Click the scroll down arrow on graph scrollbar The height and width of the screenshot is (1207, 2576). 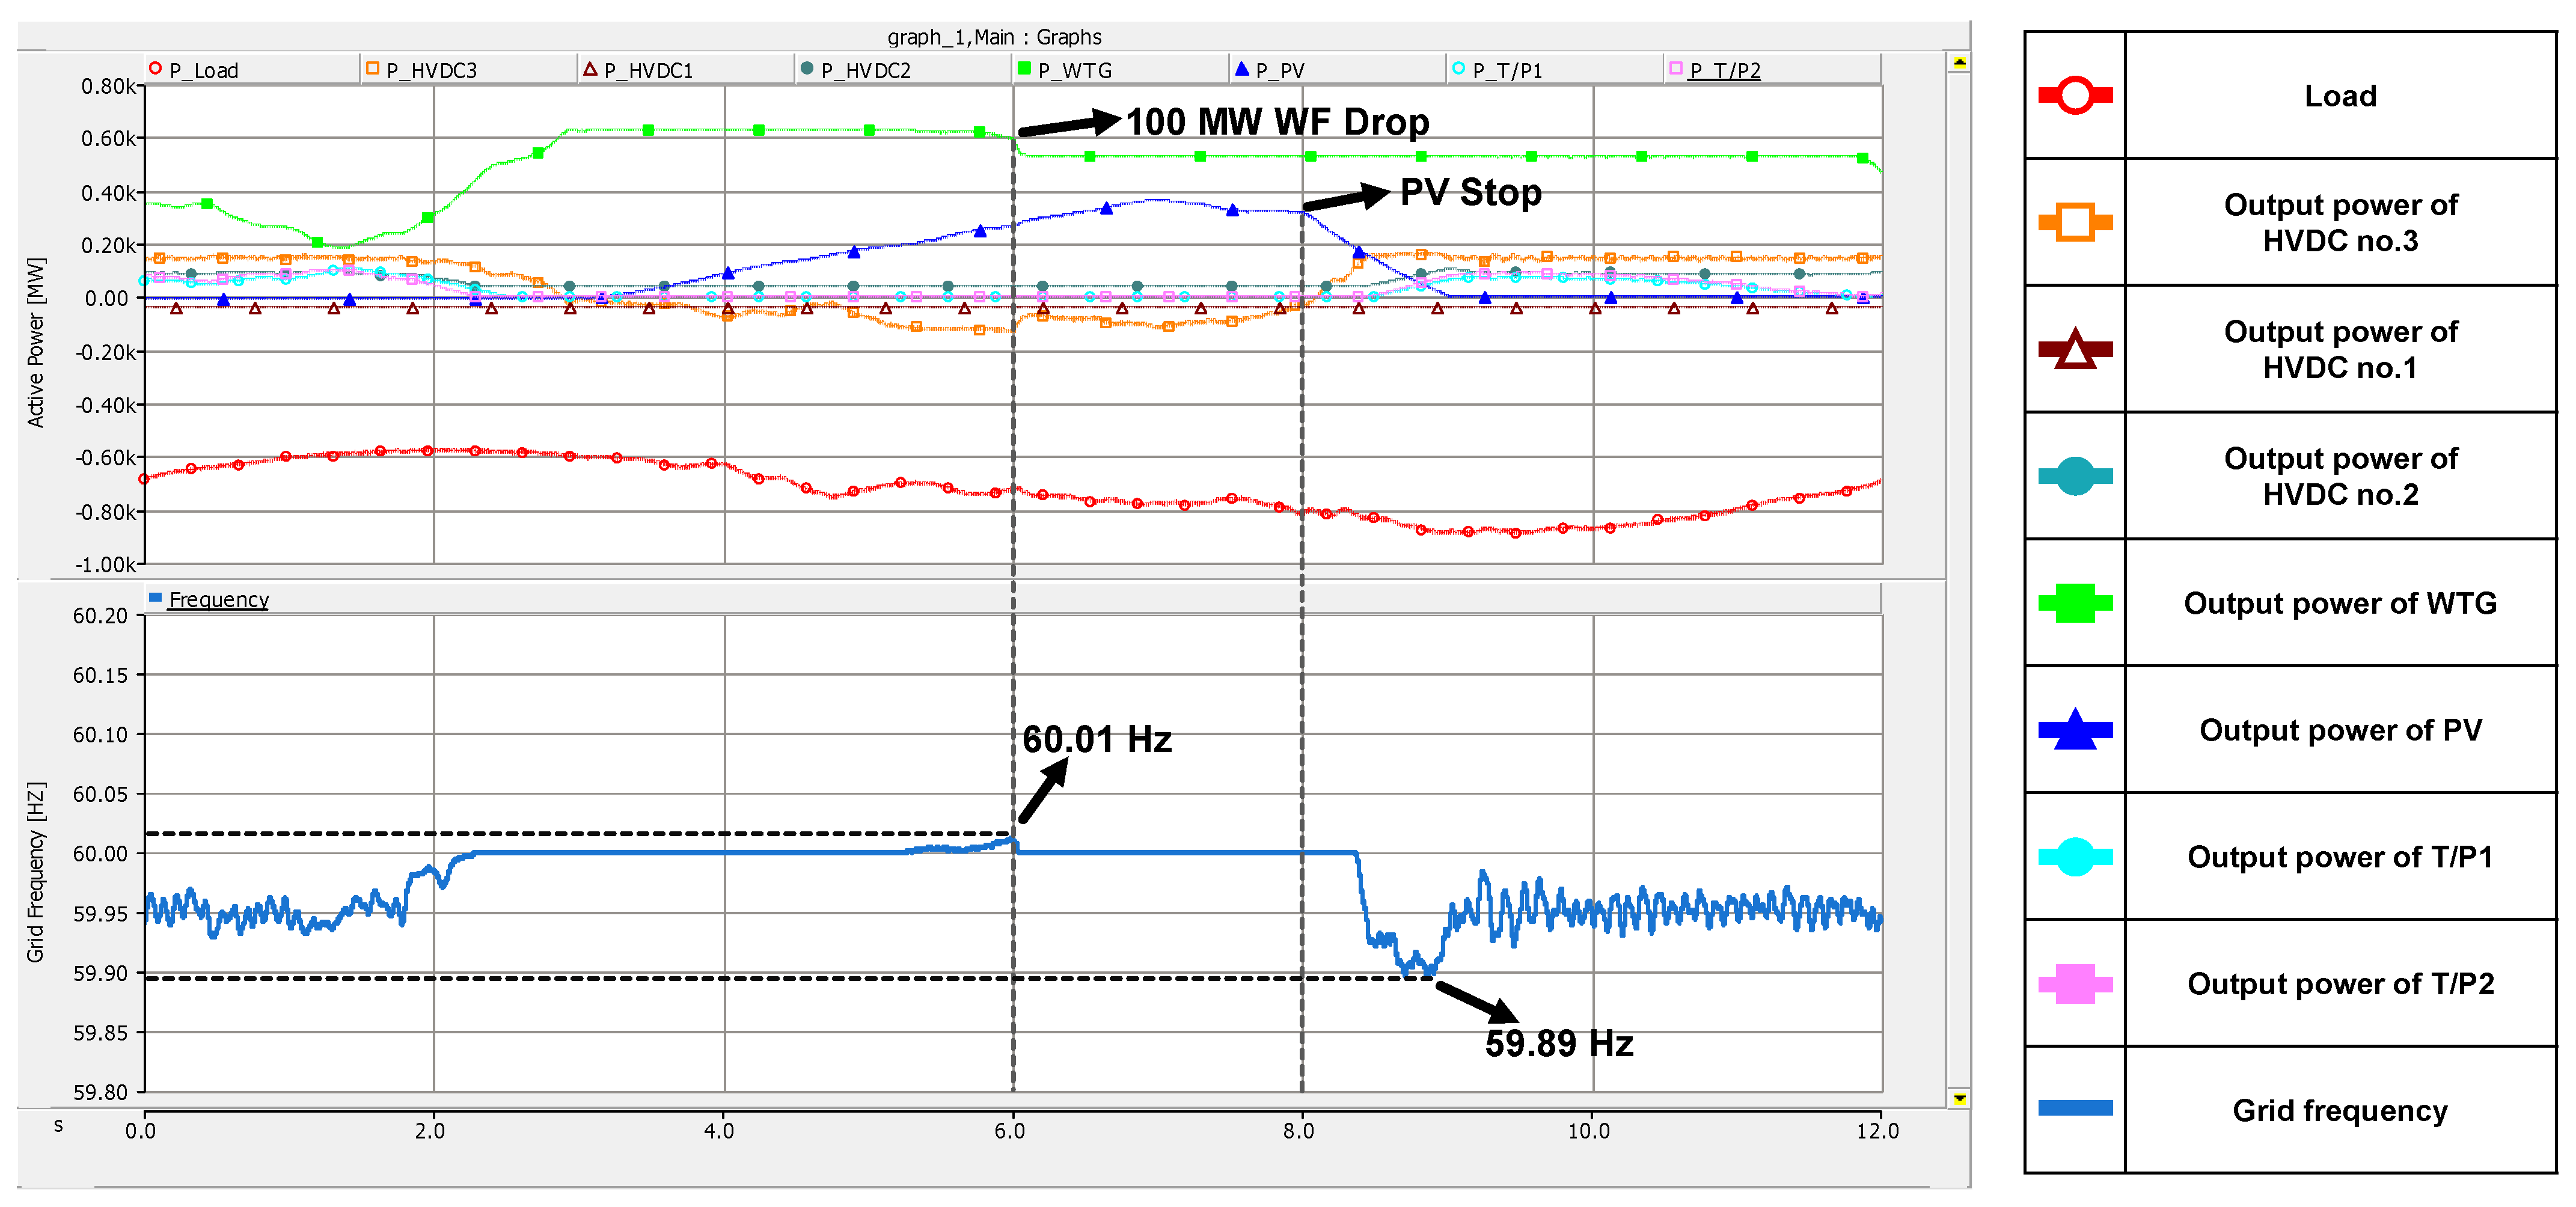click(1959, 1099)
